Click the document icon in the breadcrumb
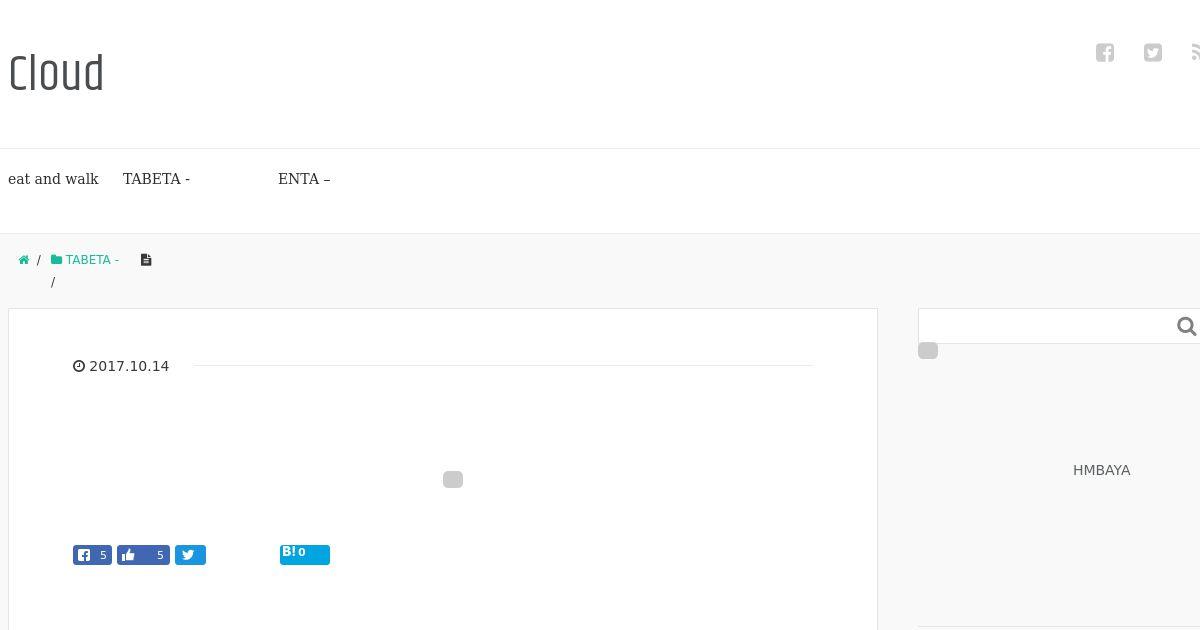This screenshot has width=1200, height=630. point(146,260)
